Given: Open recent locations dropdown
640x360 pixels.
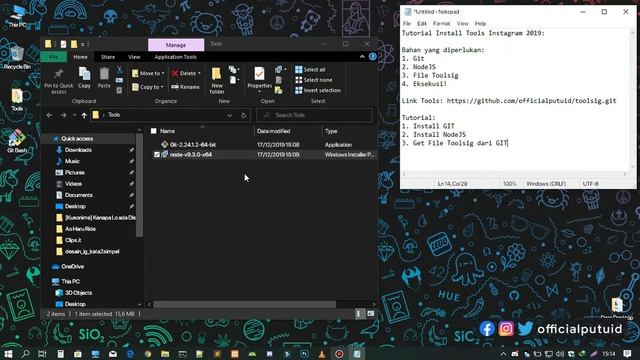Looking at the screenshot, I should click(74, 116).
